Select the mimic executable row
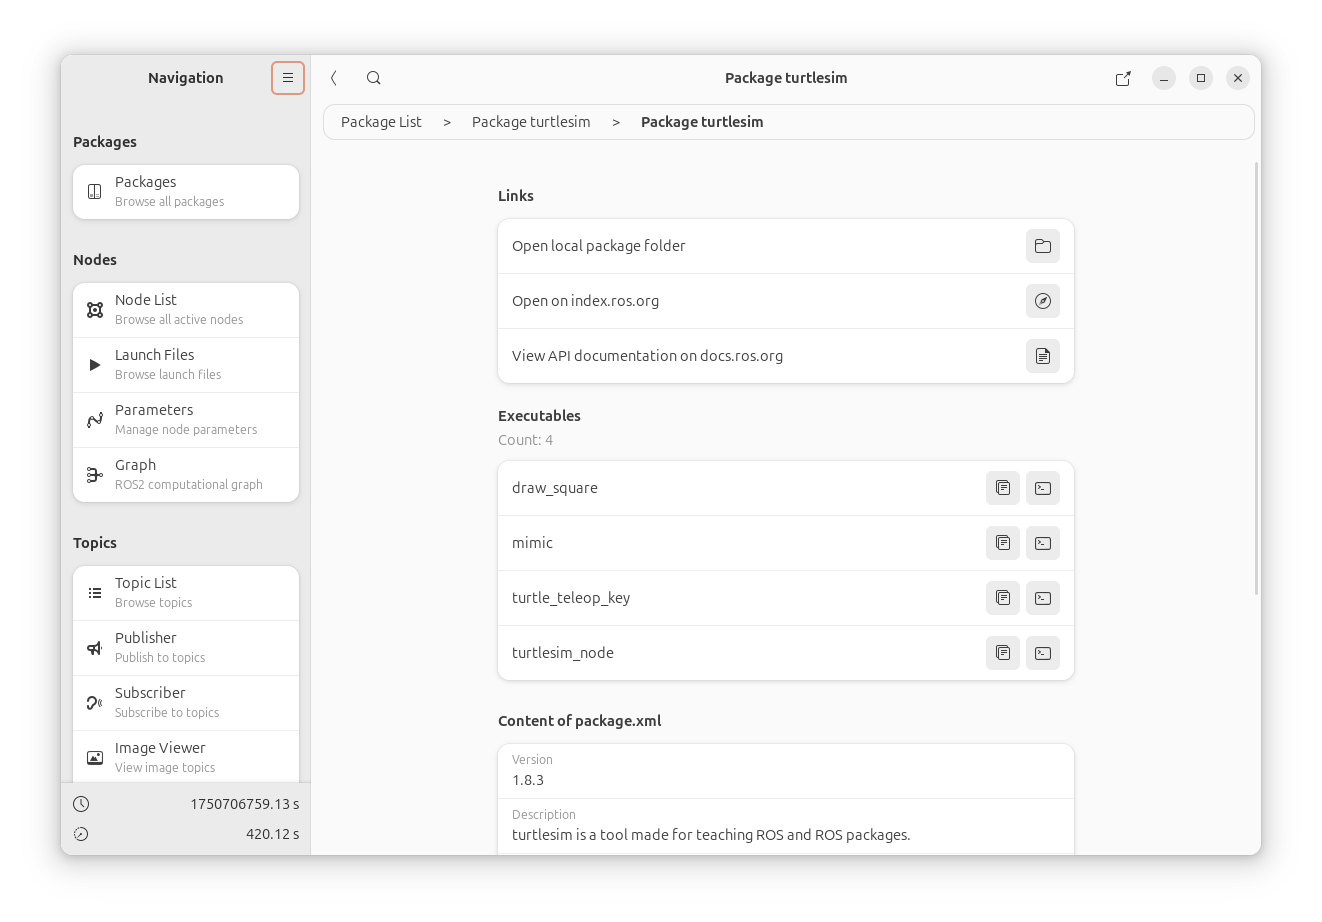Screen dimensions: 1322x922 [786, 543]
